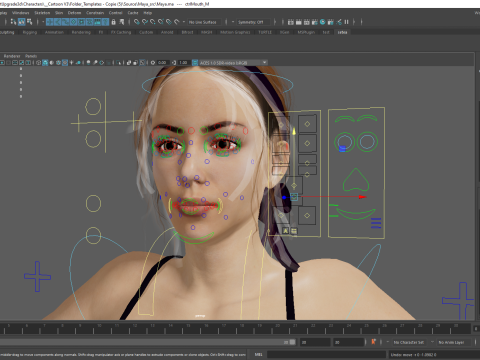Screen dimensions: 480x360
Task: Toggle the highlighted textured display icon
Action: pos(65,63)
